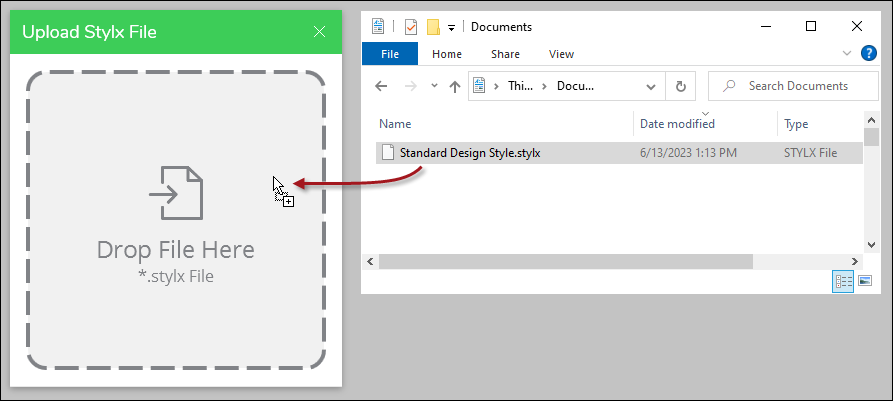Expand the ribbon with chevron
Image resolution: width=893 pixels, height=401 pixels.
pyautogui.click(x=846, y=54)
